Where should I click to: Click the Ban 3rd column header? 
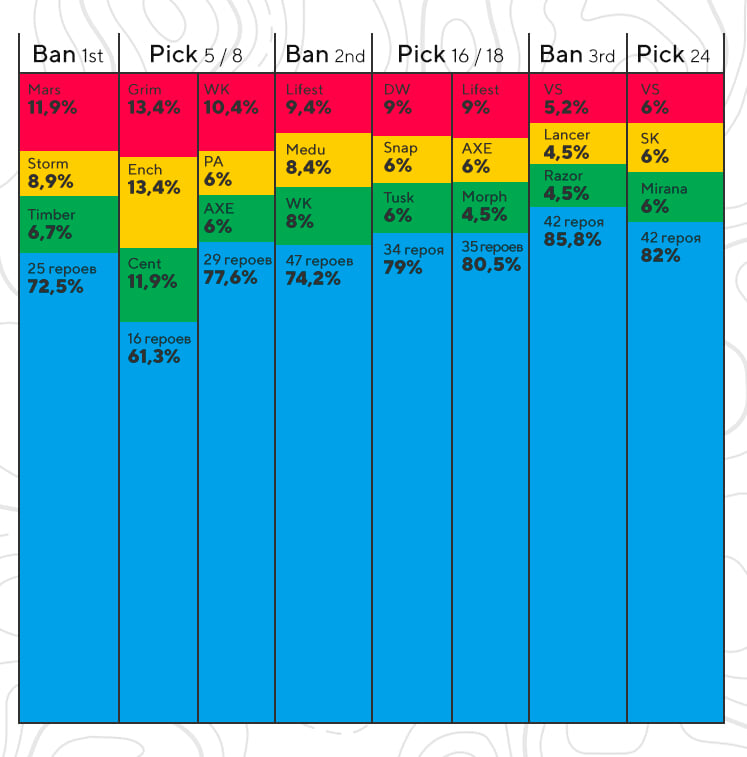578,54
